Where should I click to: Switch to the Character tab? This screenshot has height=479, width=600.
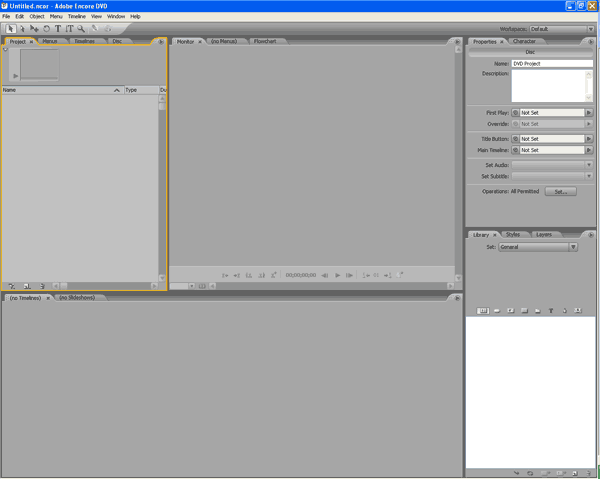click(524, 41)
